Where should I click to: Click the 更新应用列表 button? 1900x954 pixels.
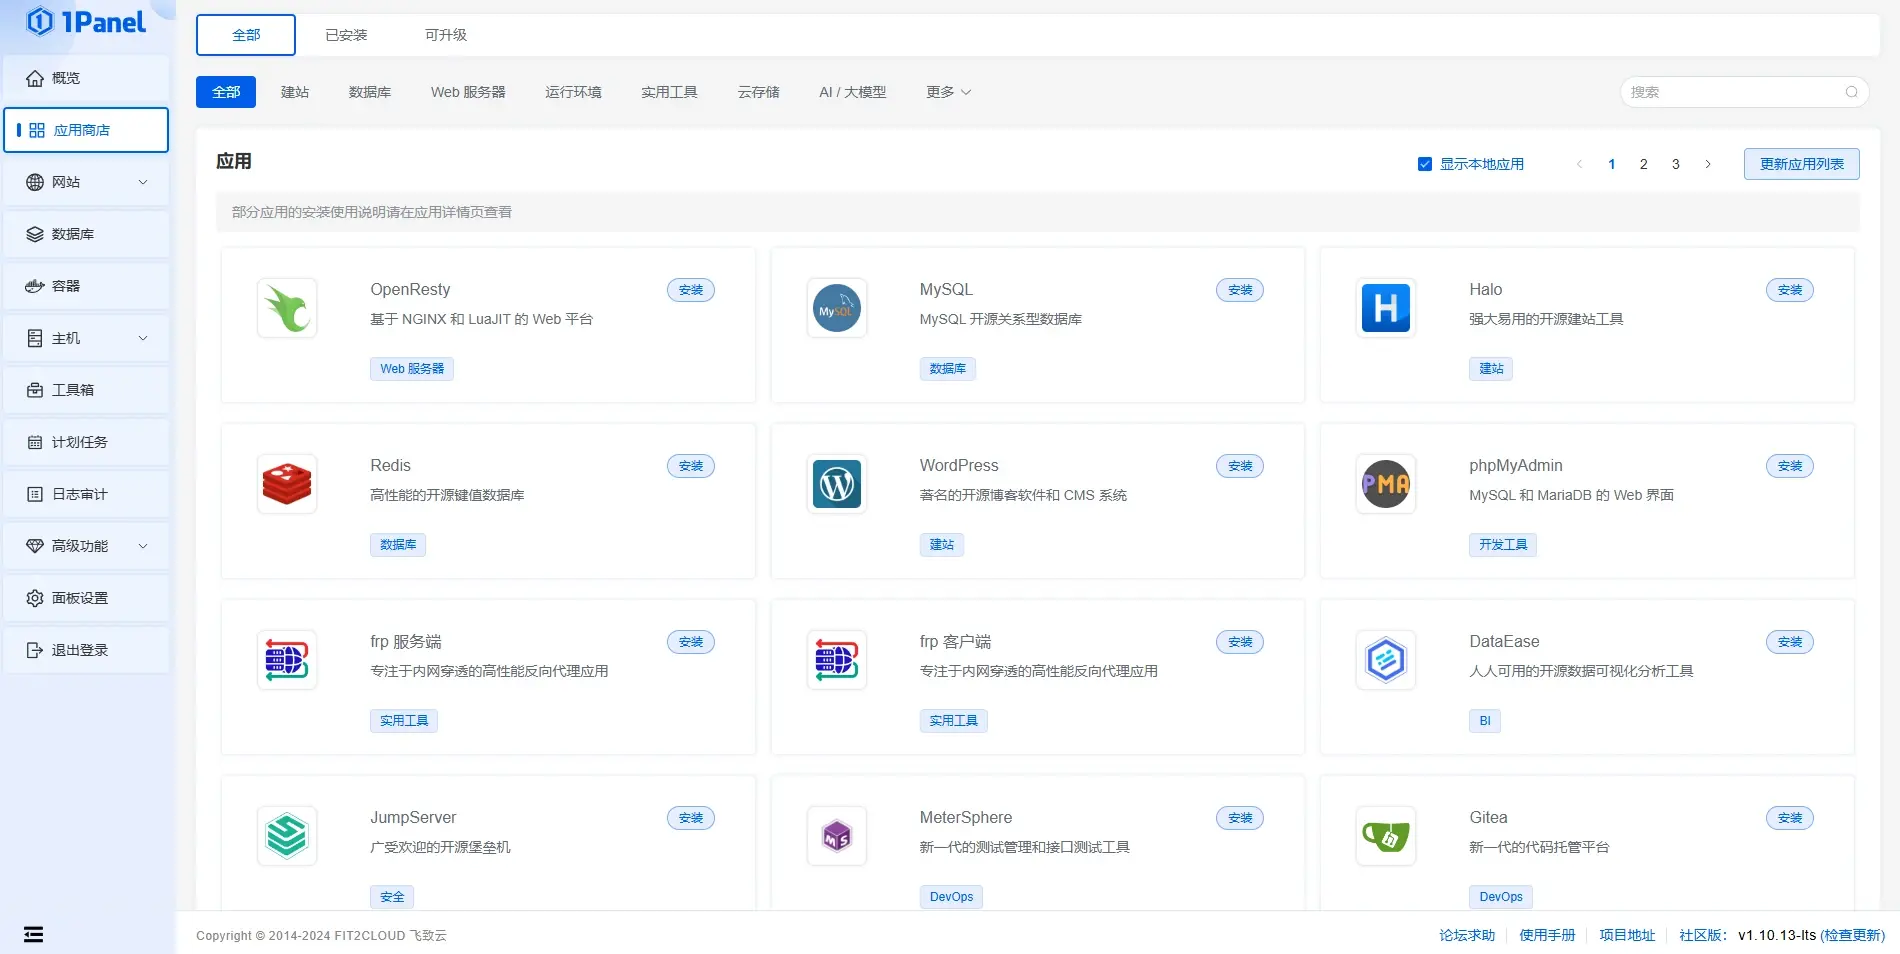coord(1802,164)
